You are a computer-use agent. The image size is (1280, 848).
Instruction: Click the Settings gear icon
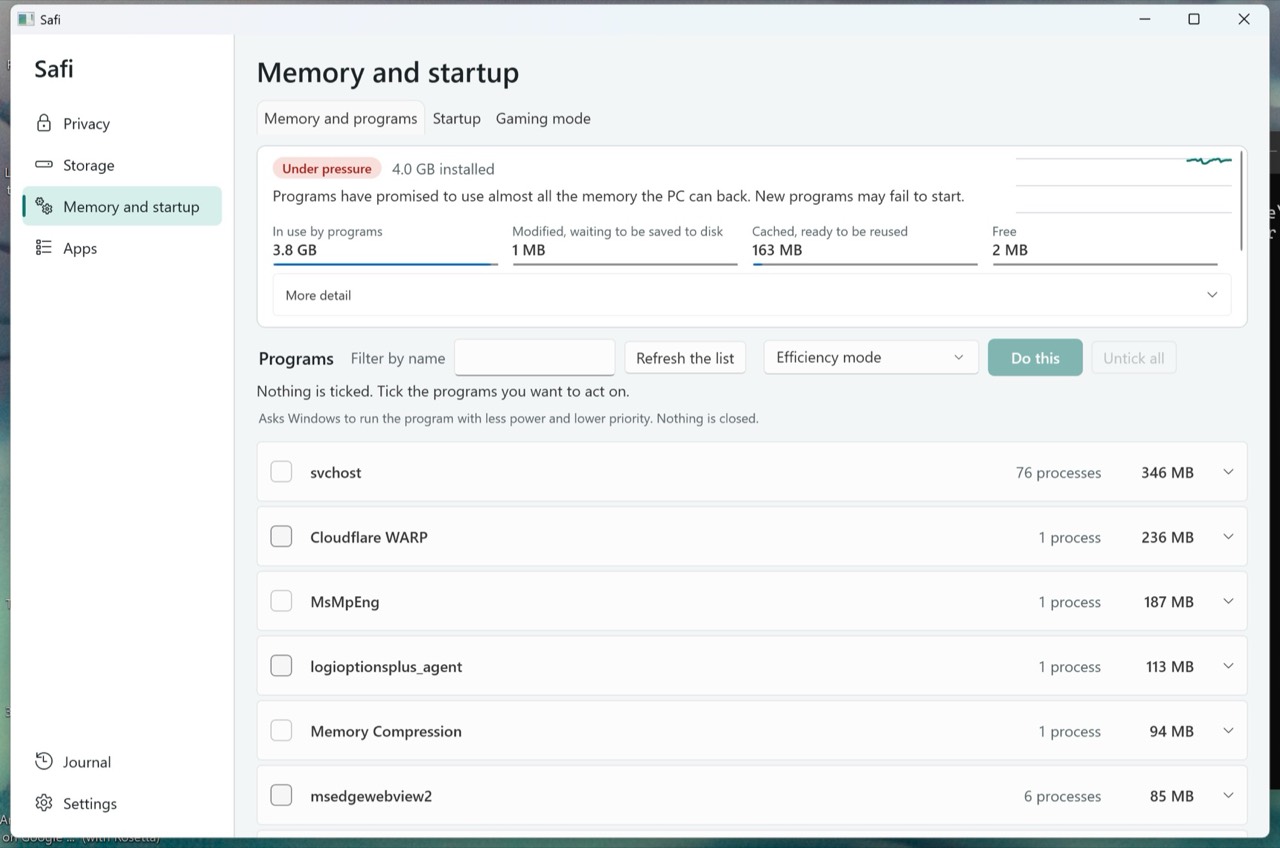(x=43, y=803)
